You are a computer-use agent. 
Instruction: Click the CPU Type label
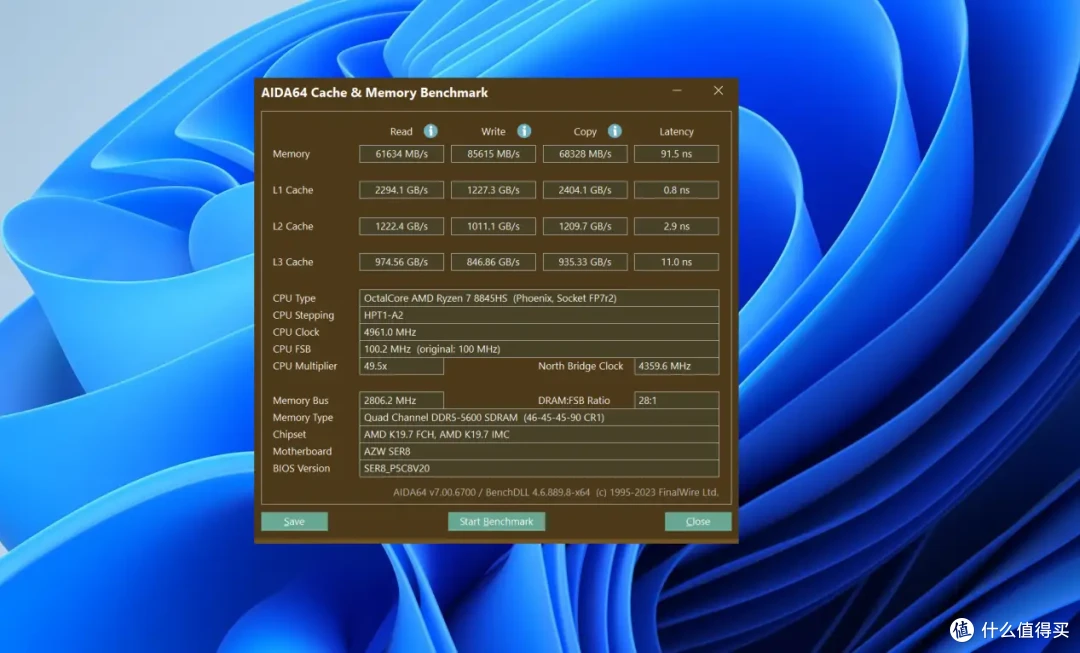click(x=294, y=298)
